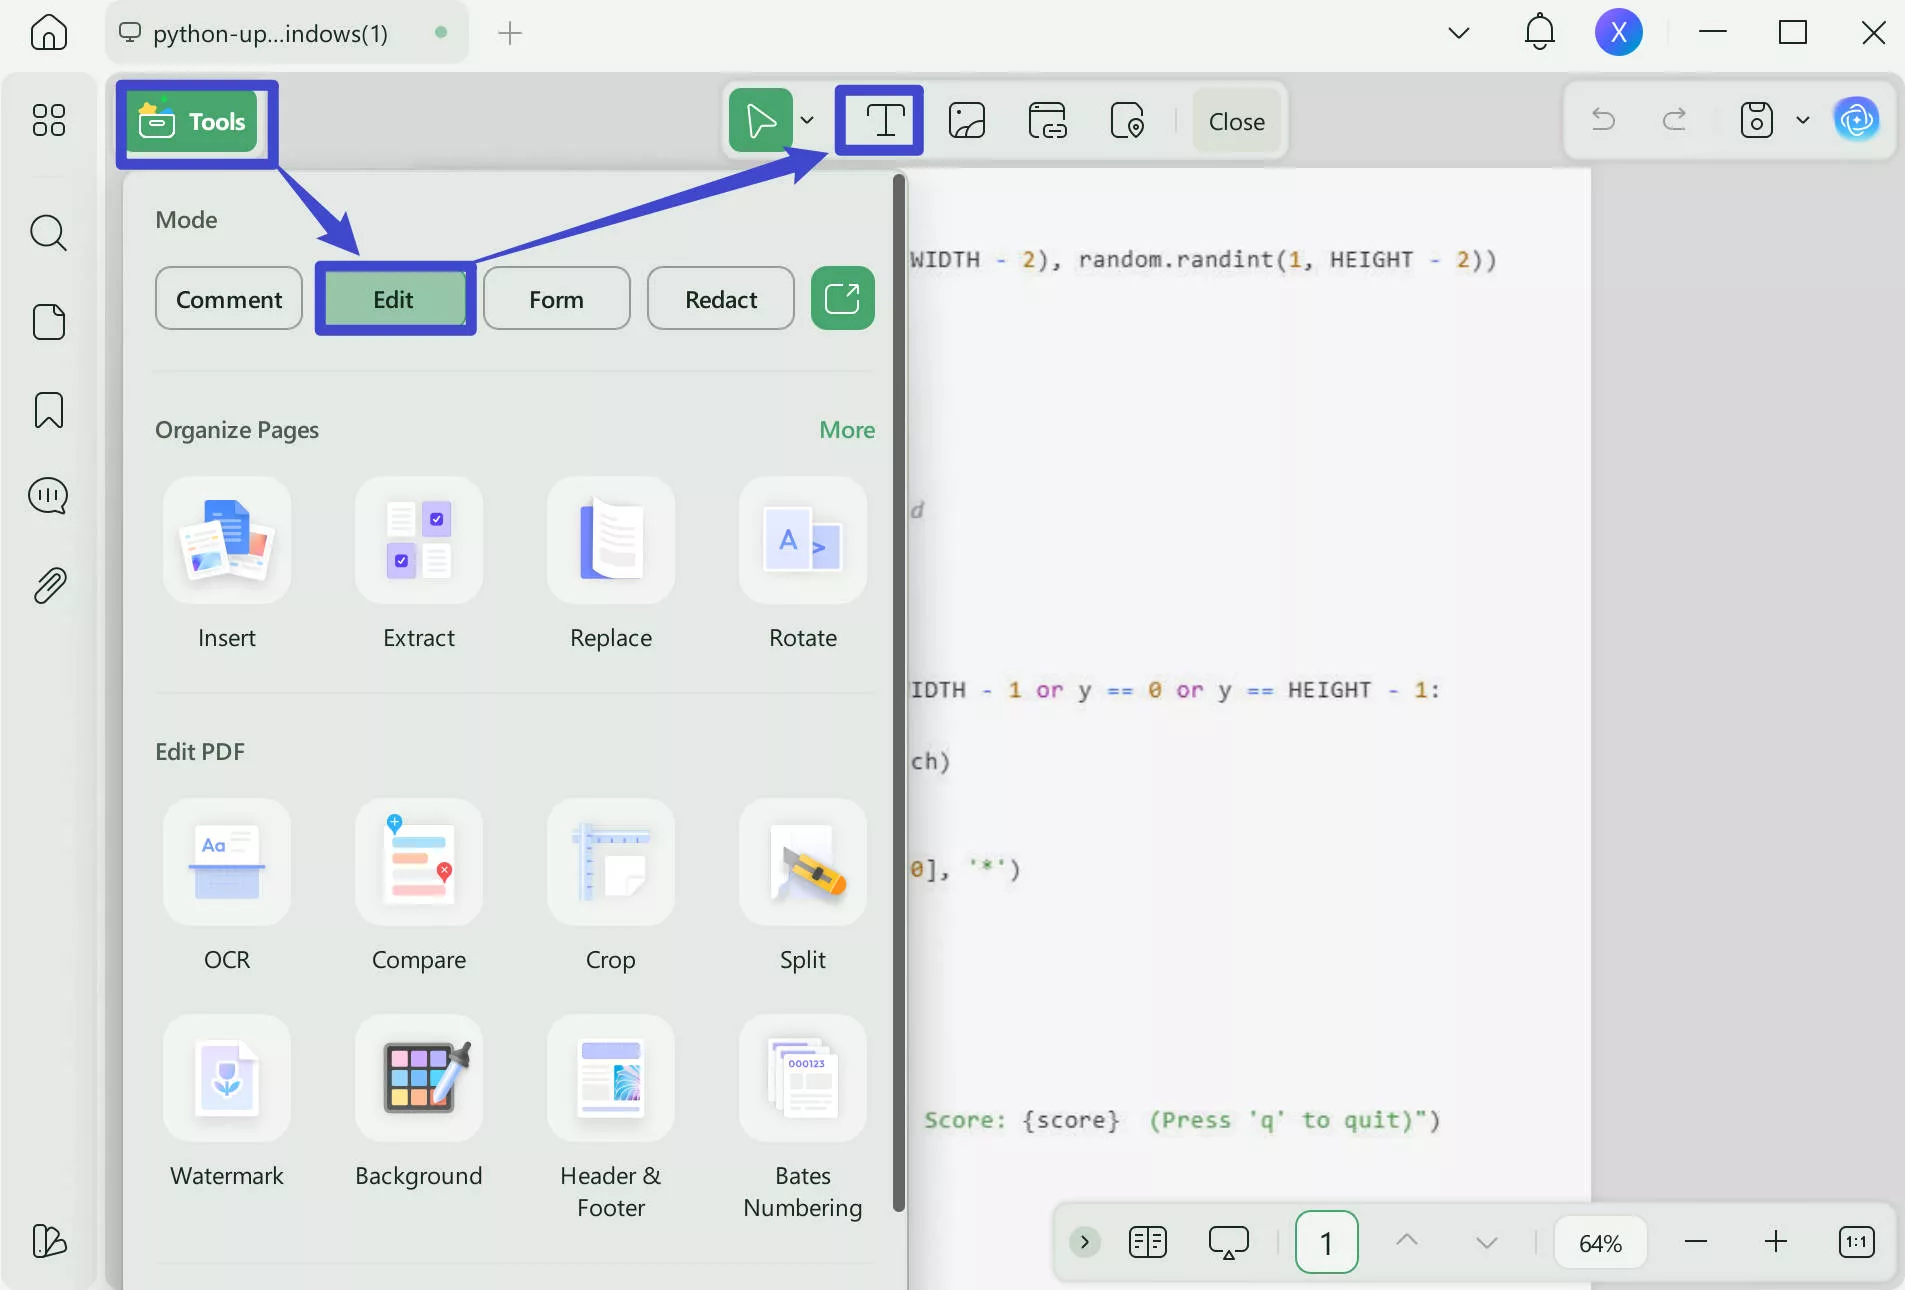The width and height of the screenshot is (1905, 1290).
Task: Switch to Form mode
Action: pos(556,298)
